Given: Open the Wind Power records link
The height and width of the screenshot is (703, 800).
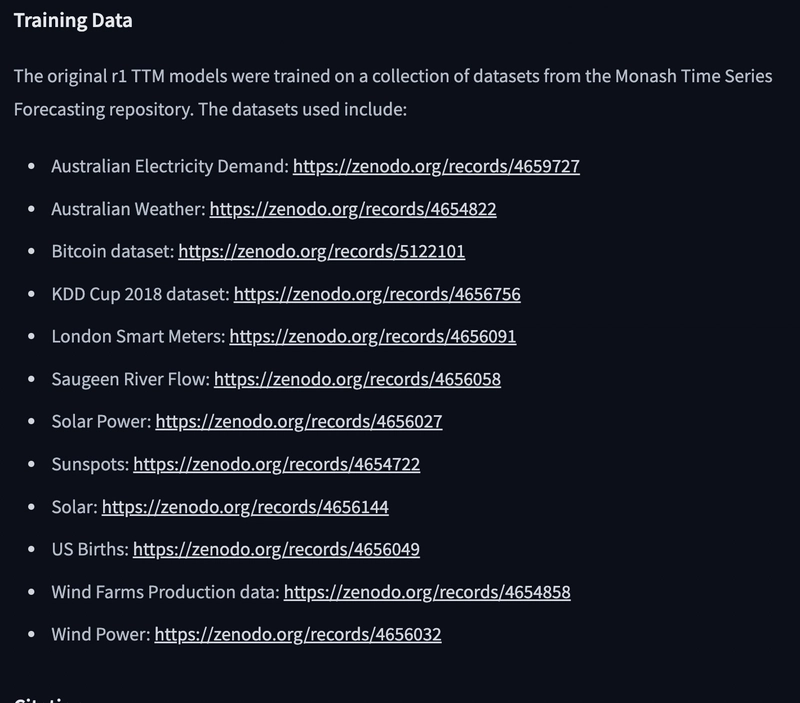Looking at the screenshot, I should (x=298, y=635).
